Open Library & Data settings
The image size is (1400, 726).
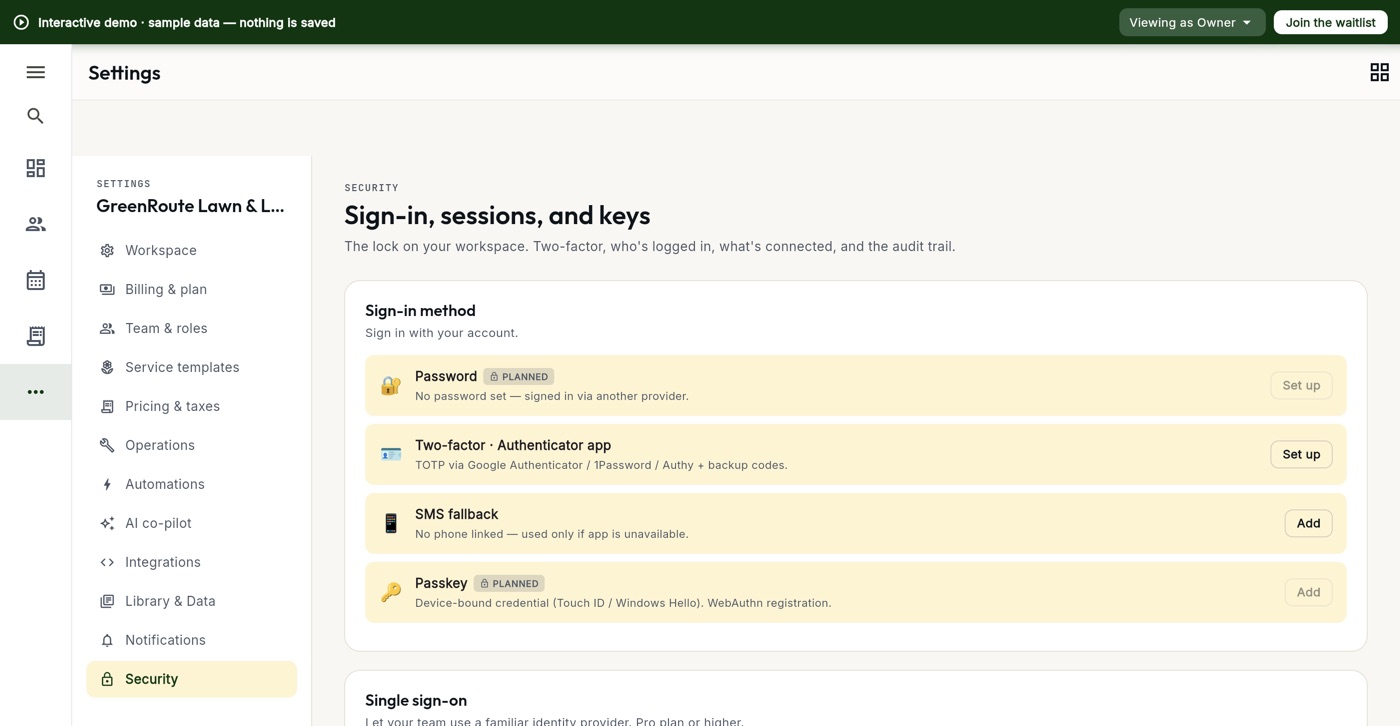(x=191, y=601)
